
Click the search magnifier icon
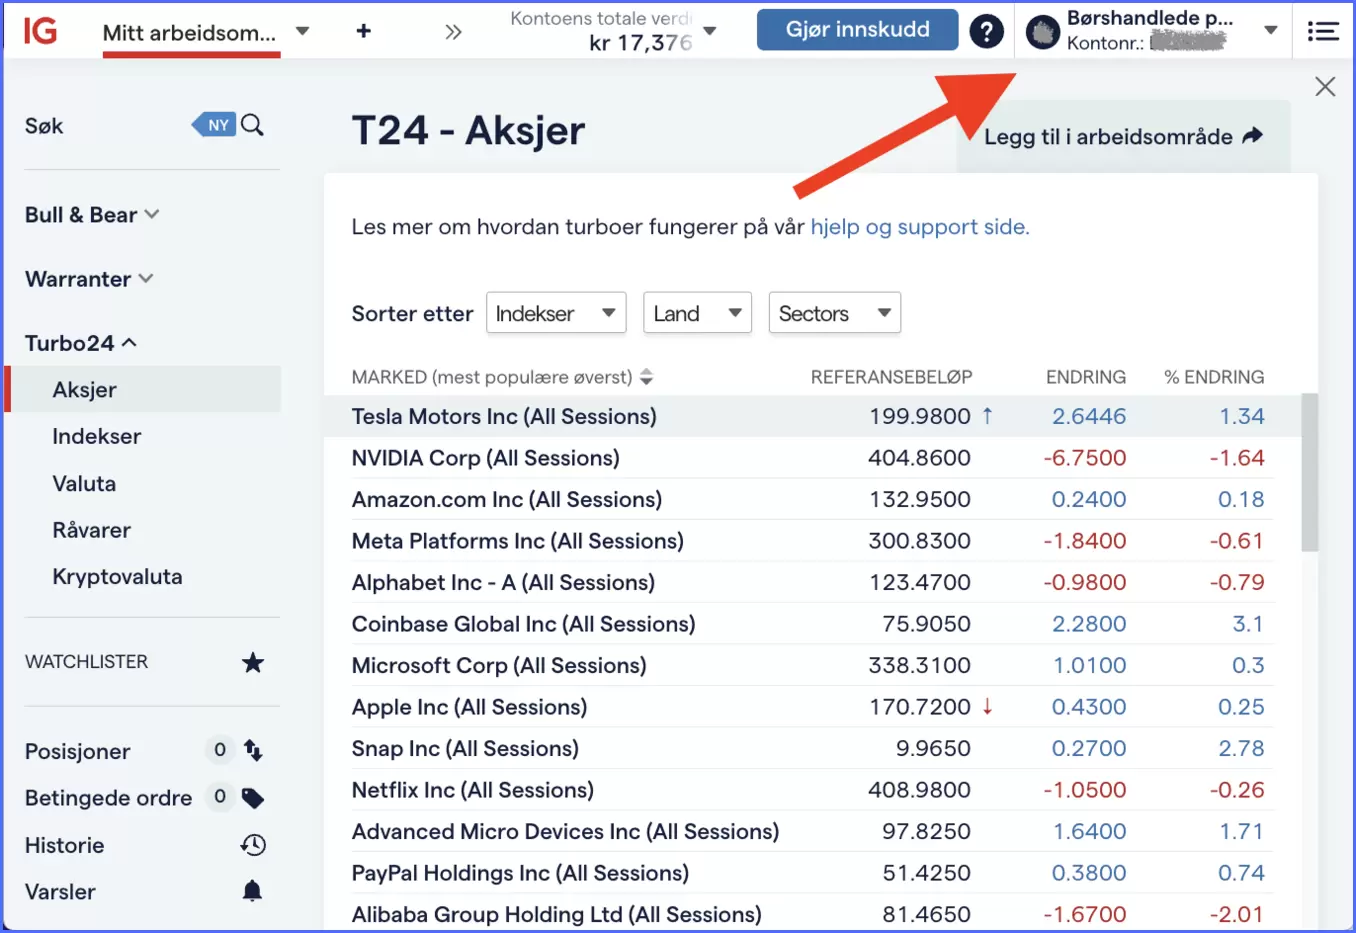point(253,125)
